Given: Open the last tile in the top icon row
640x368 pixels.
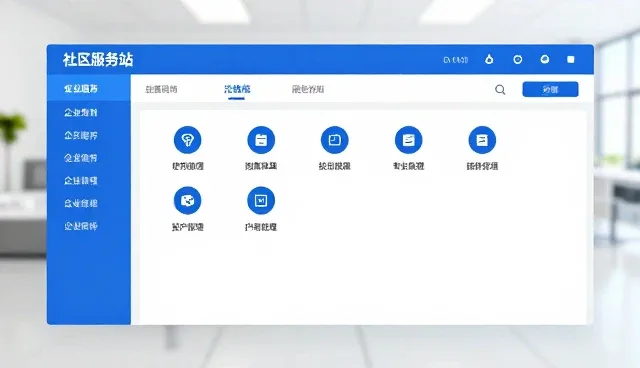Looking at the screenshot, I should [x=482, y=140].
